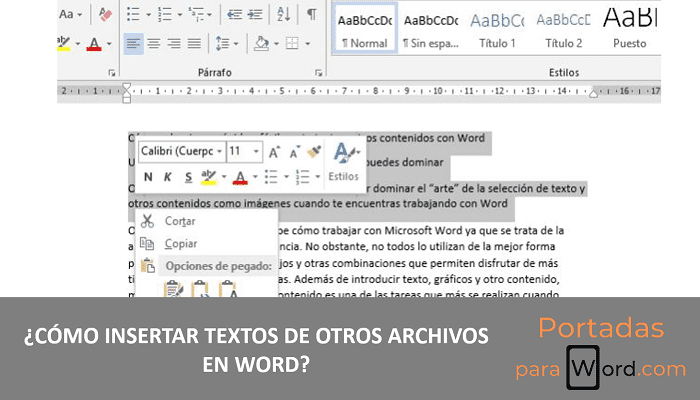Image resolution: width=700 pixels, height=400 pixels.
Task: Toggle Justify alignment in the Párrafo group
Action: pos(194,44)
